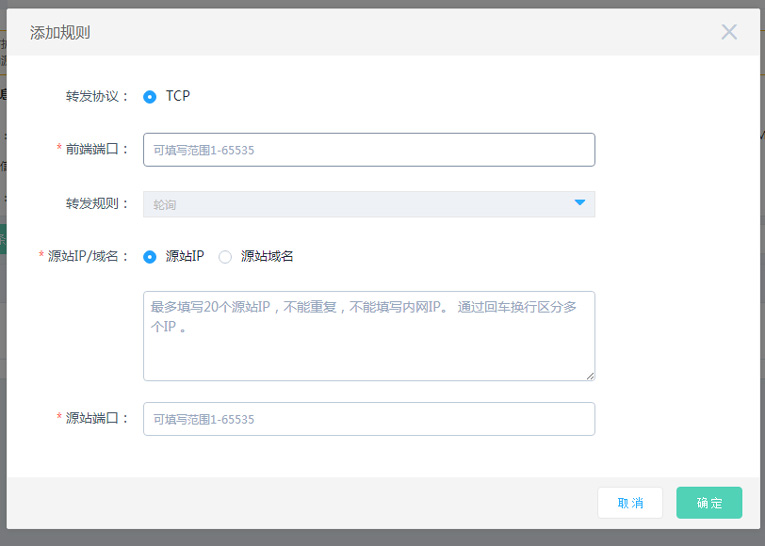The height and width of the screenshot is (546, 765).
Task: Click the 前端端口 field label
Action: coord(97,149)
